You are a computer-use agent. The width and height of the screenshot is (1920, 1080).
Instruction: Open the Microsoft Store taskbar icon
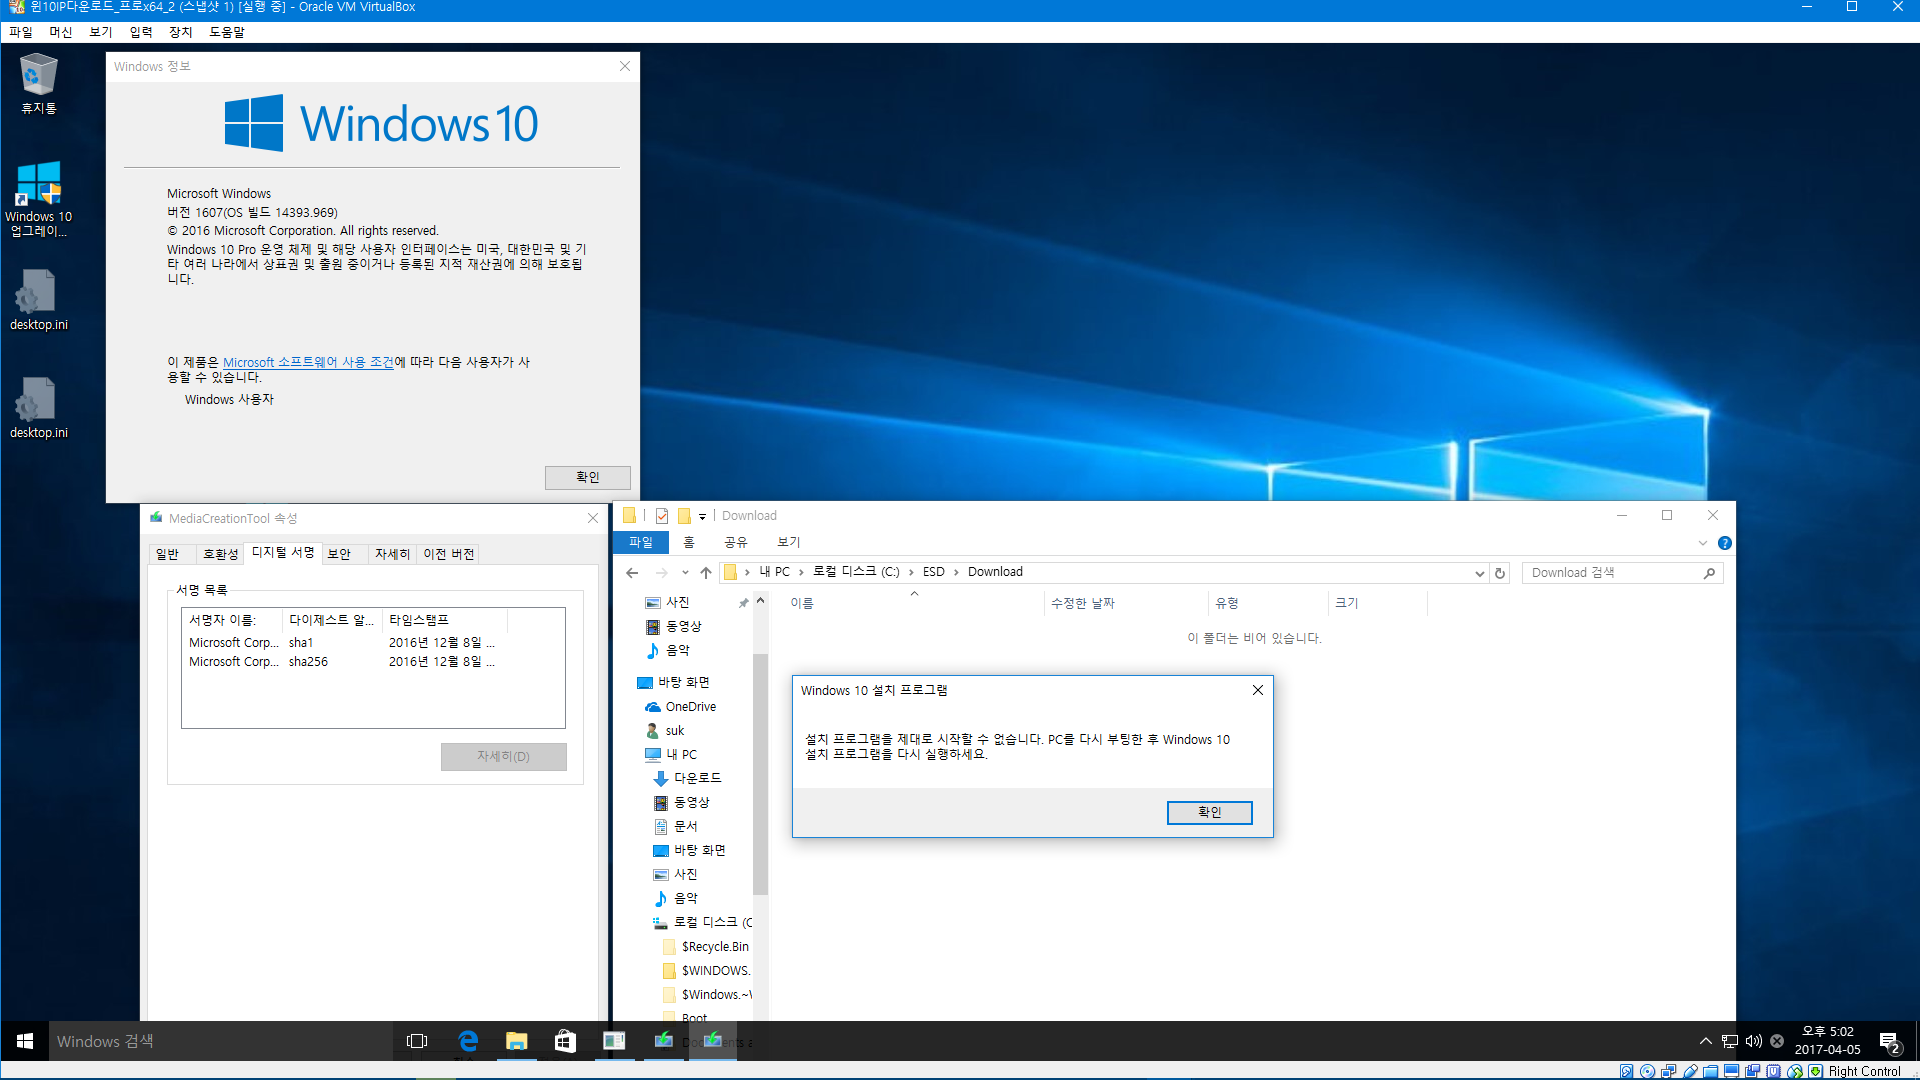[565, 1041]
